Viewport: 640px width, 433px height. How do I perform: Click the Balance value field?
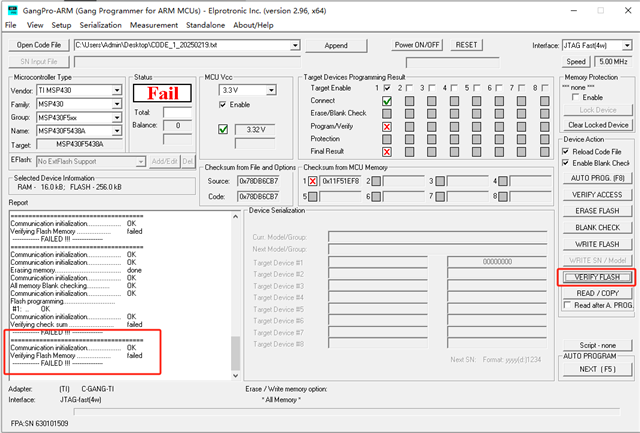178,126
